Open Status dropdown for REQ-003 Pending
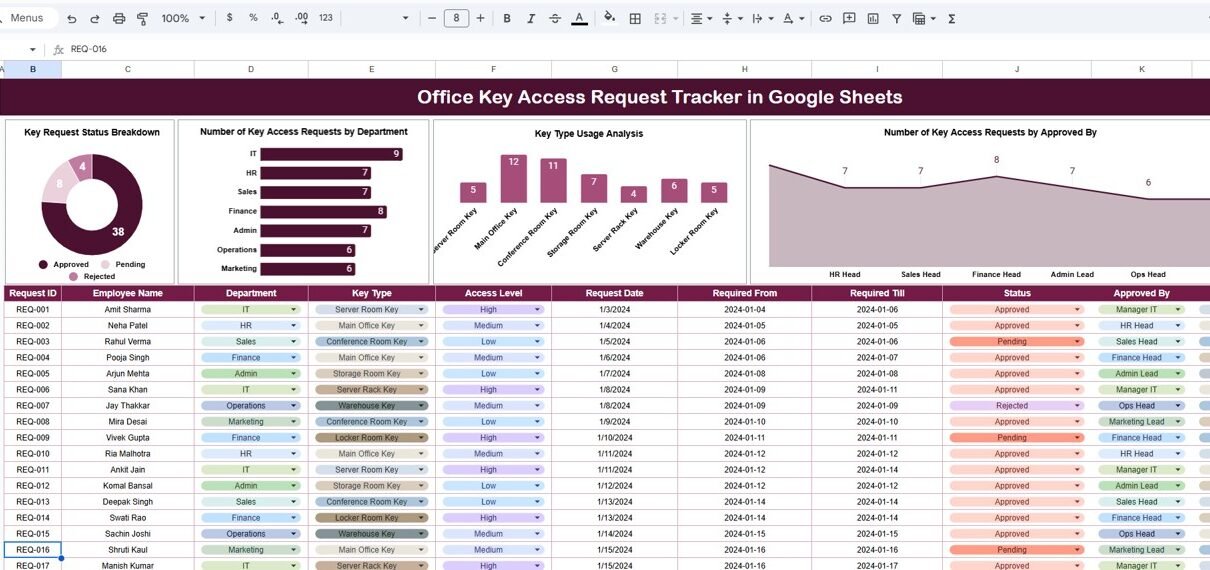Screen dimensions: 1210x570 pyautogui.click(x=1077, y=342)
